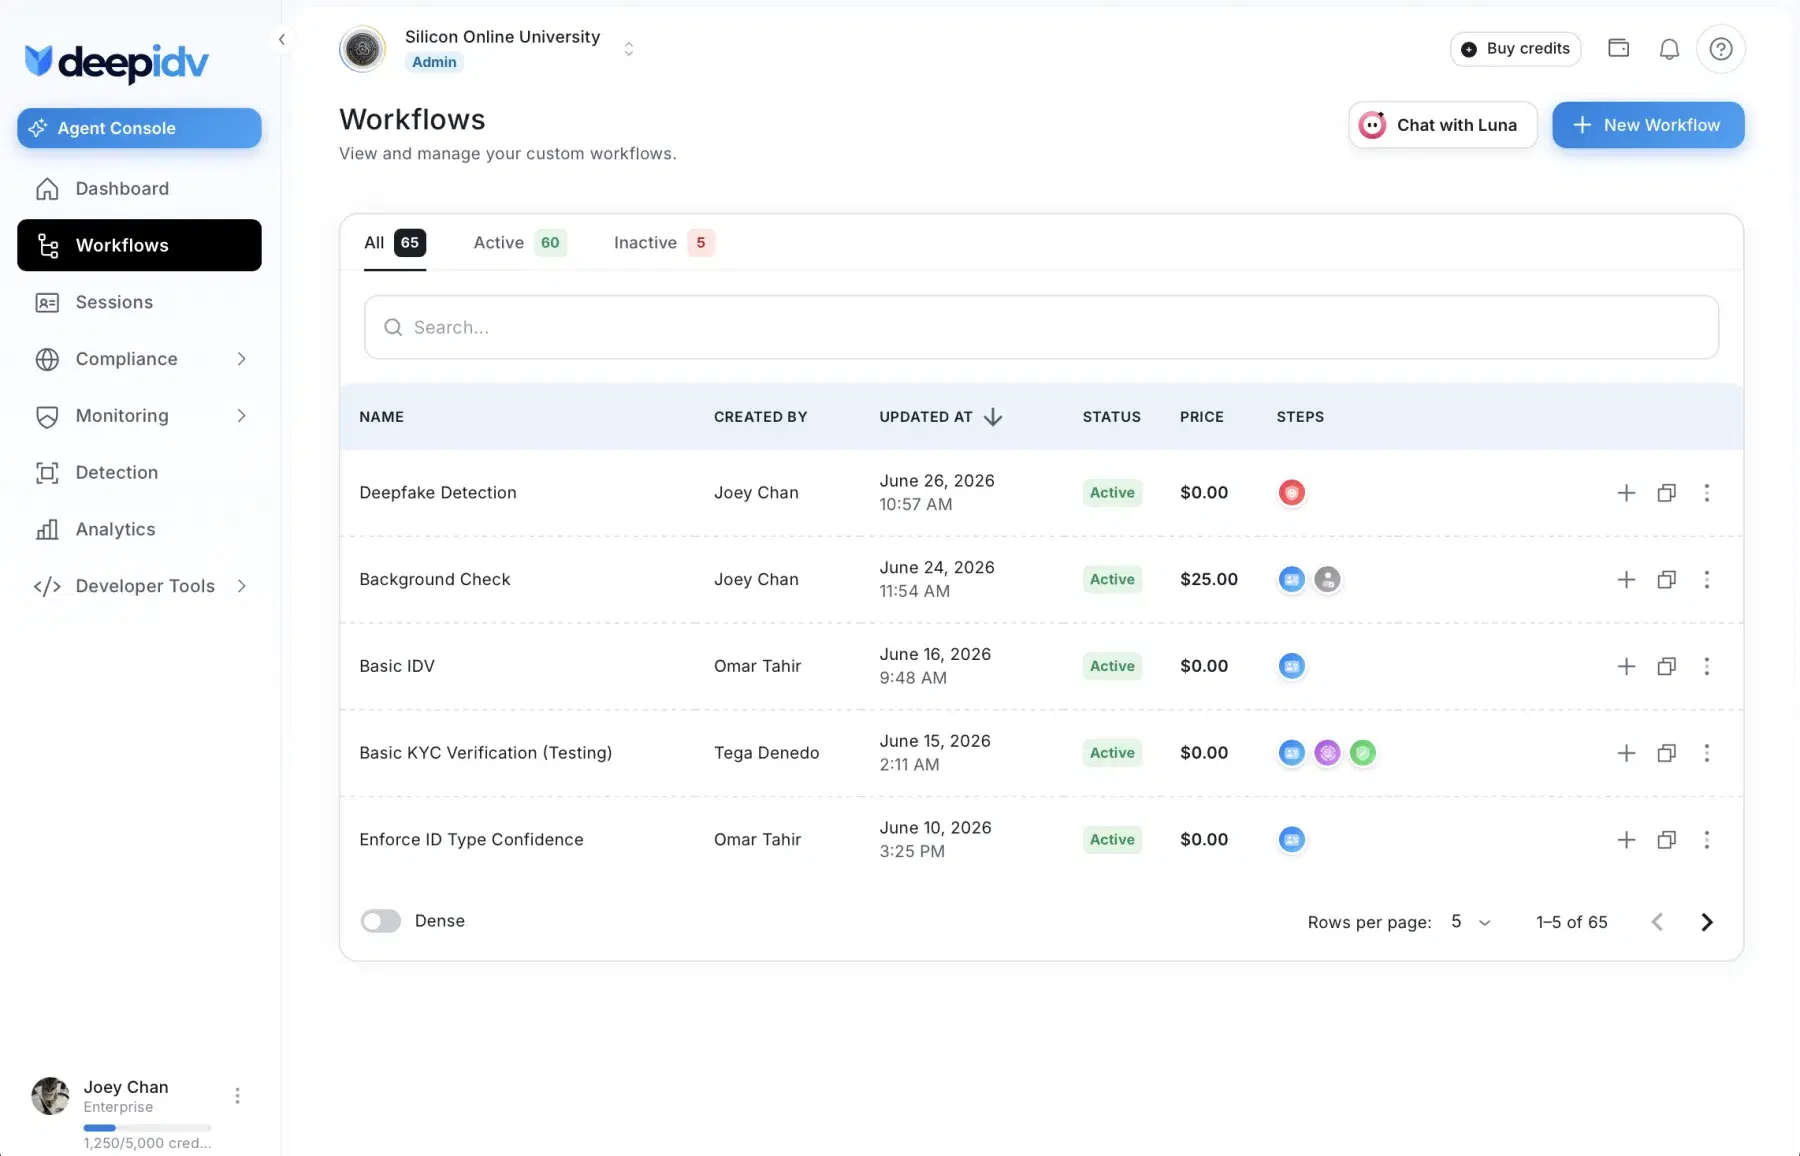Click the plus icon for Enforce ID Type Confidence
Viewport: 1800px width, 1156px height.
1626,840
